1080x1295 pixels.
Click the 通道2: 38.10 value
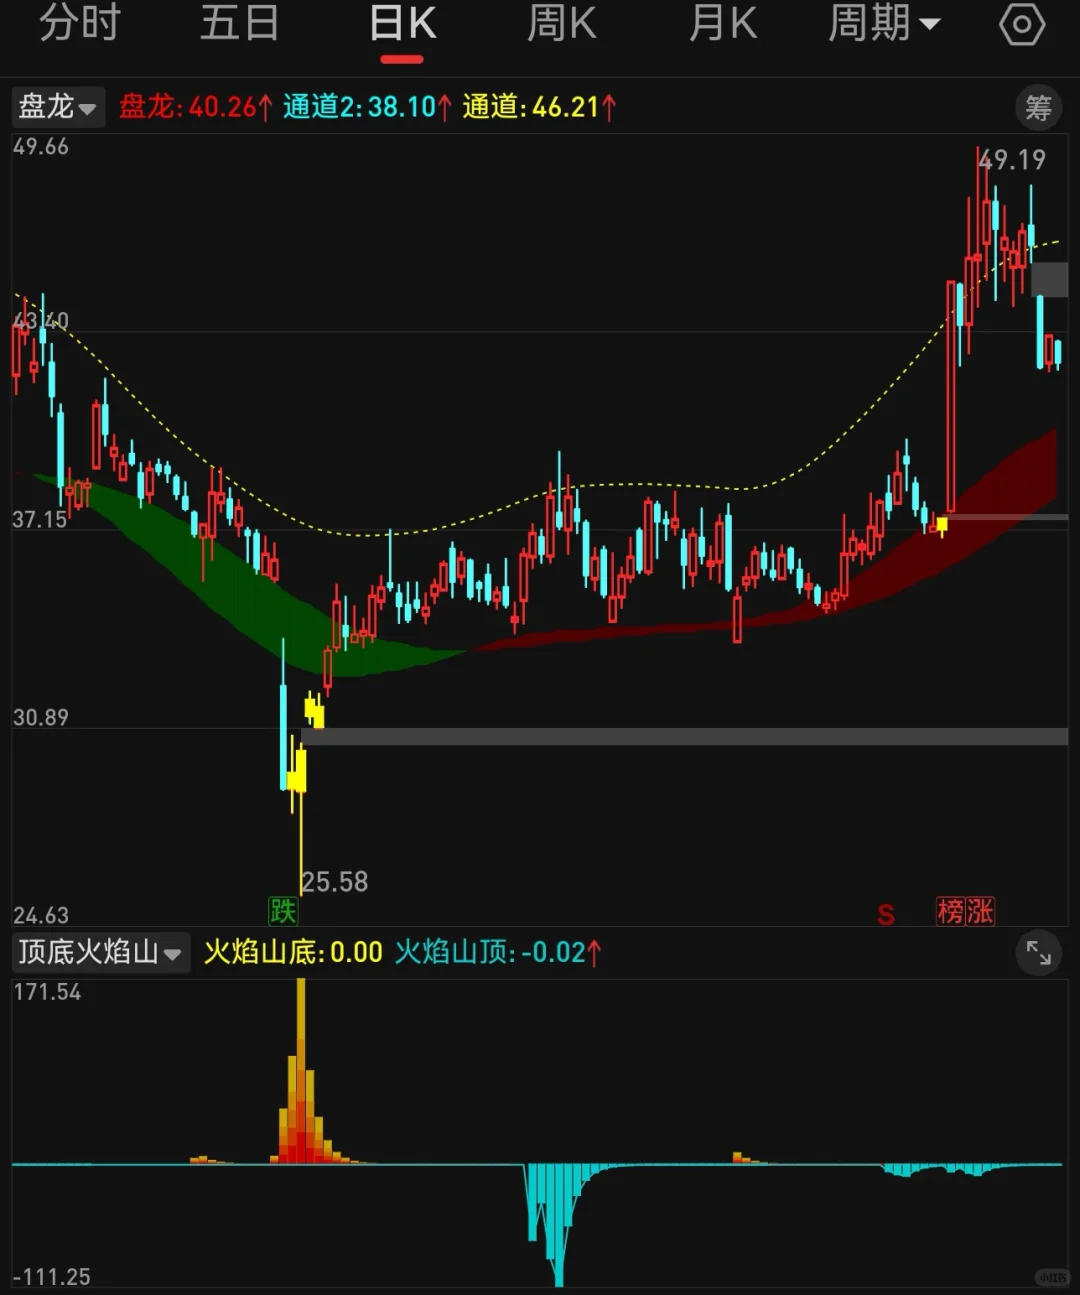pos(367,106)
